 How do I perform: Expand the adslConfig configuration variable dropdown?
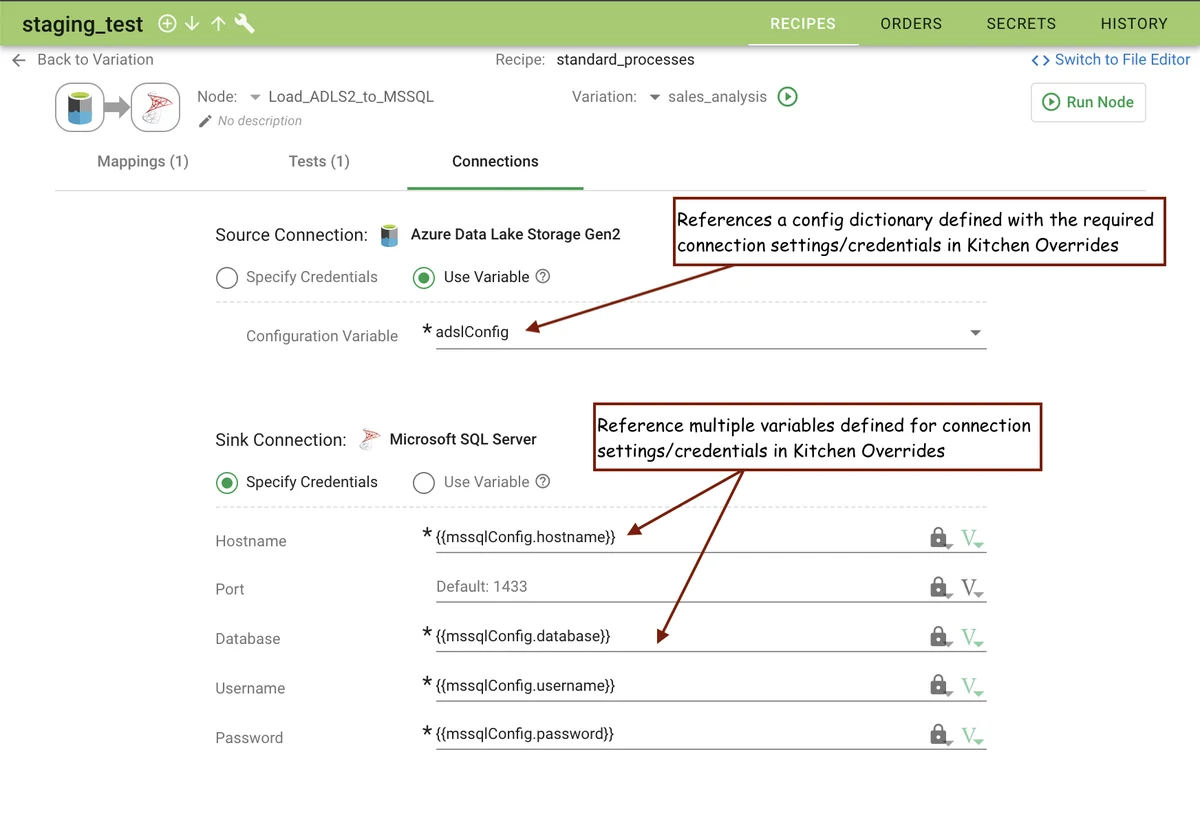[x=975, y=333]
